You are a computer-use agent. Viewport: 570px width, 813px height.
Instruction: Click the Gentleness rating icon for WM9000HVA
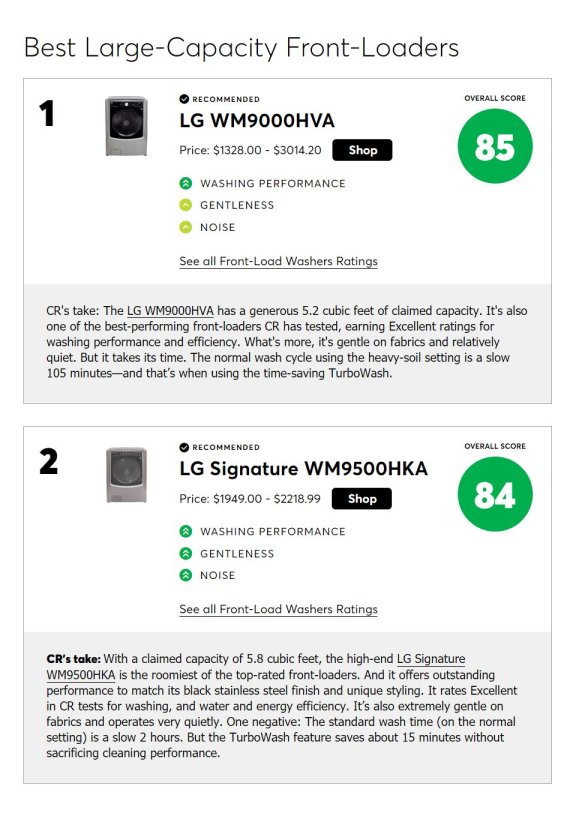(186, 205)
